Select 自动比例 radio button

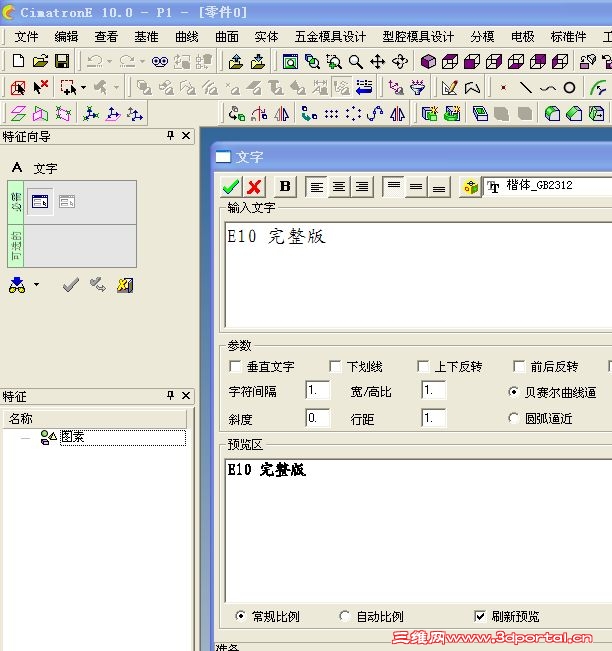(x=345, y=616)
